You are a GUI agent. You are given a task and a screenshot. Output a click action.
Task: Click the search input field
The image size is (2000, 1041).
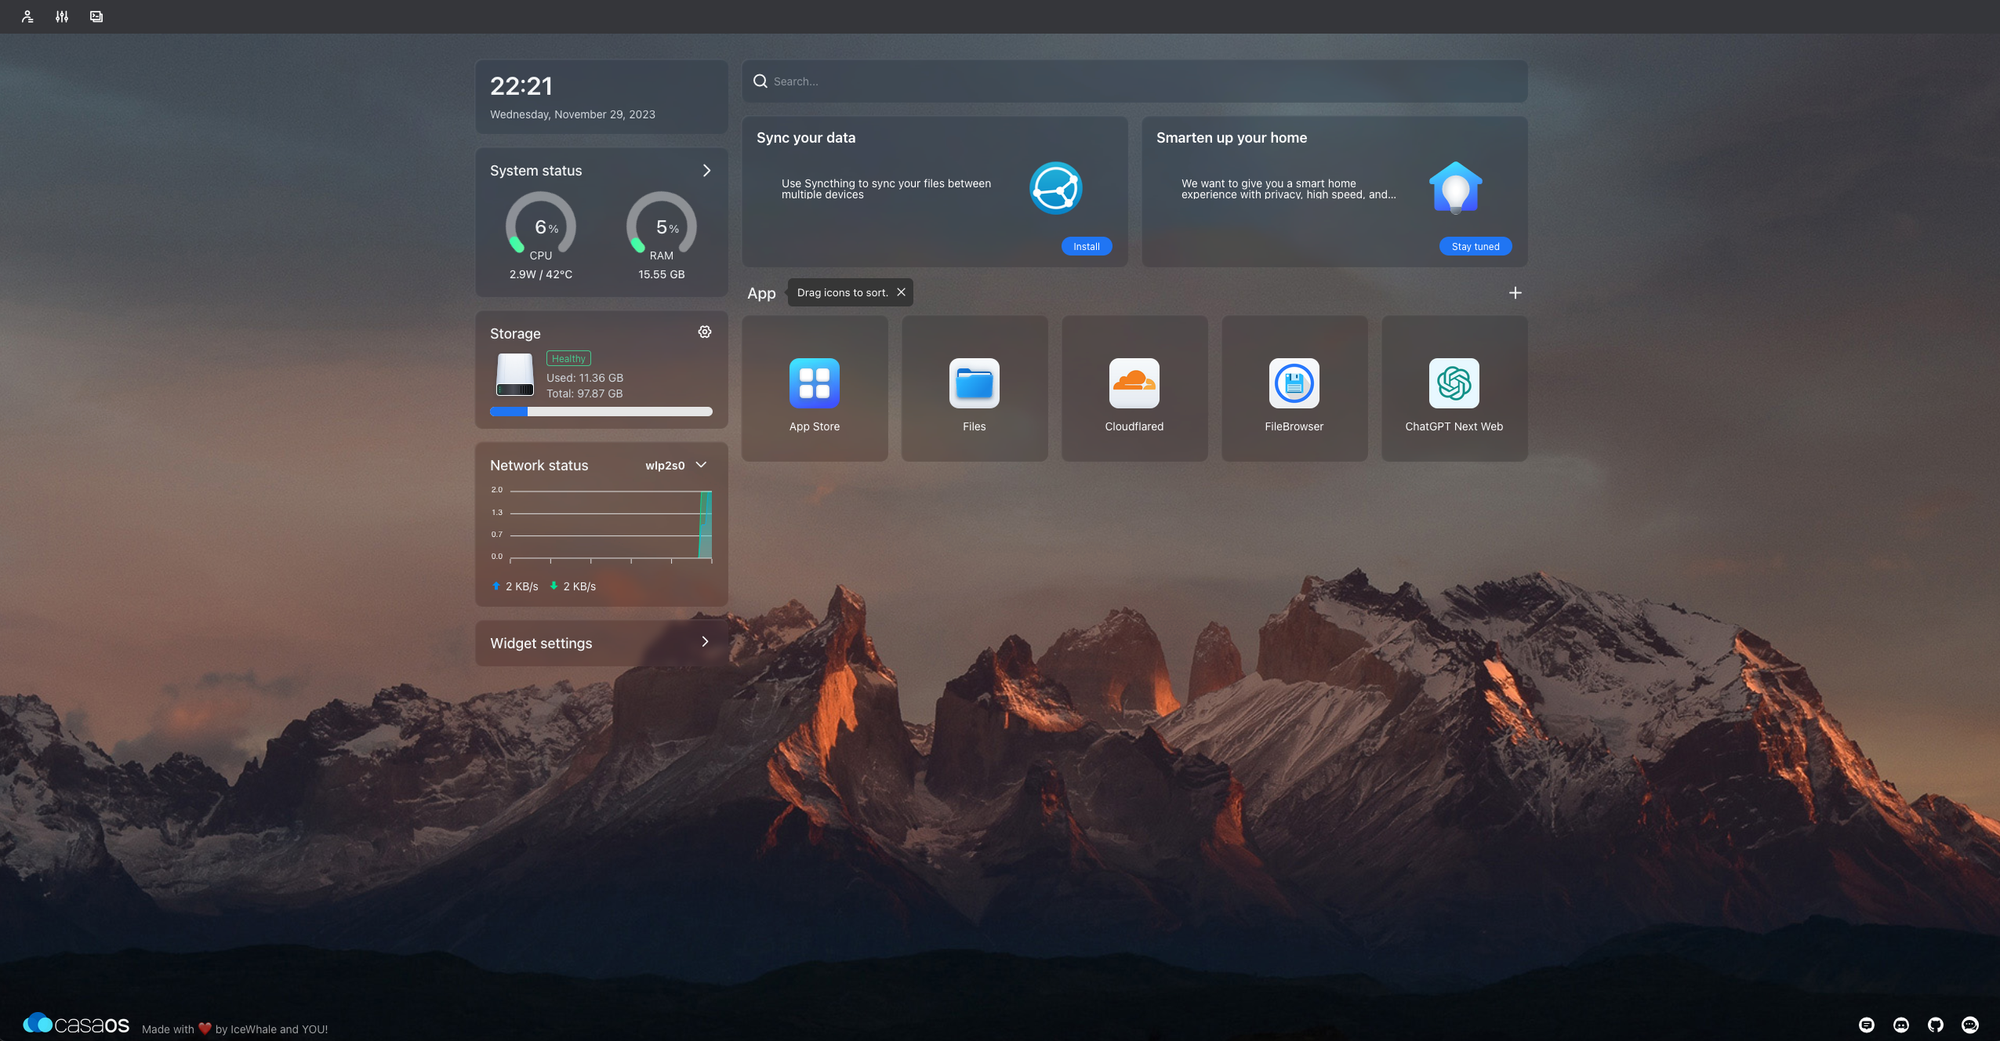point(1134,81)
